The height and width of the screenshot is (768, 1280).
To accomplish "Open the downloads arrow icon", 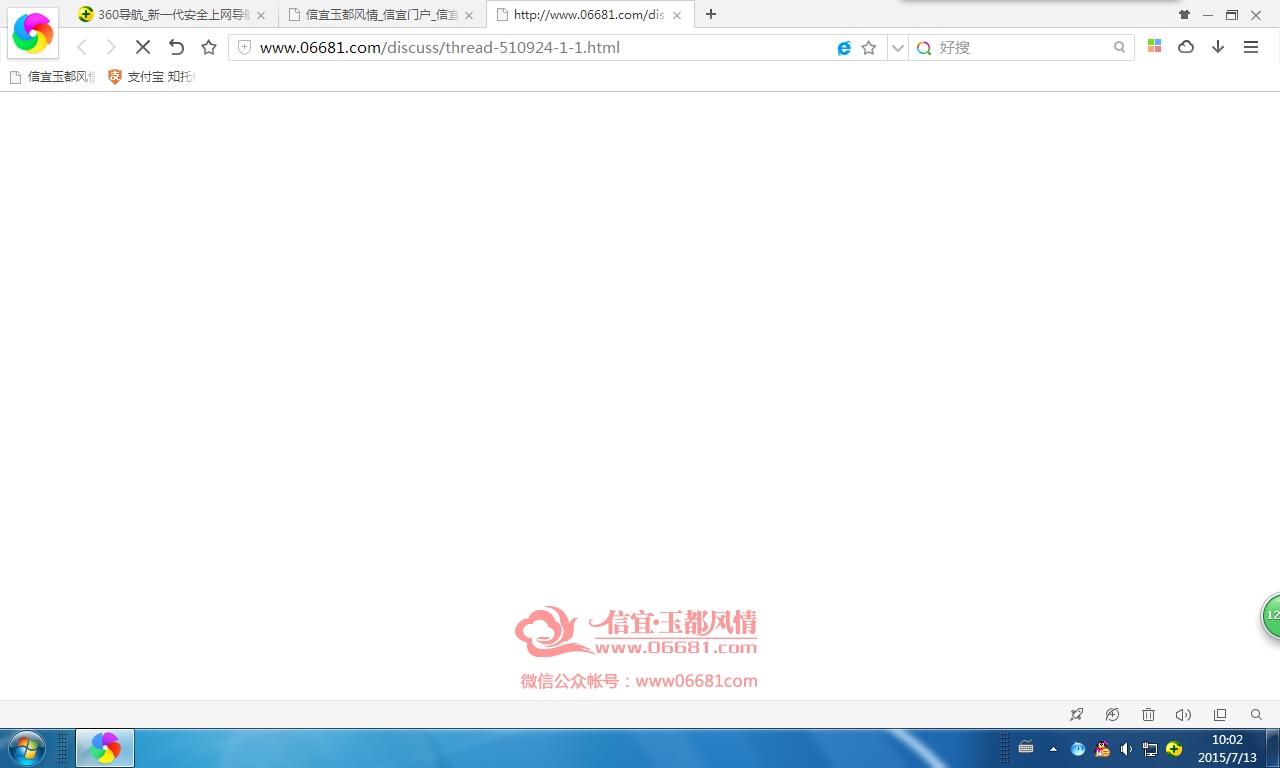I will (1218, 47).
